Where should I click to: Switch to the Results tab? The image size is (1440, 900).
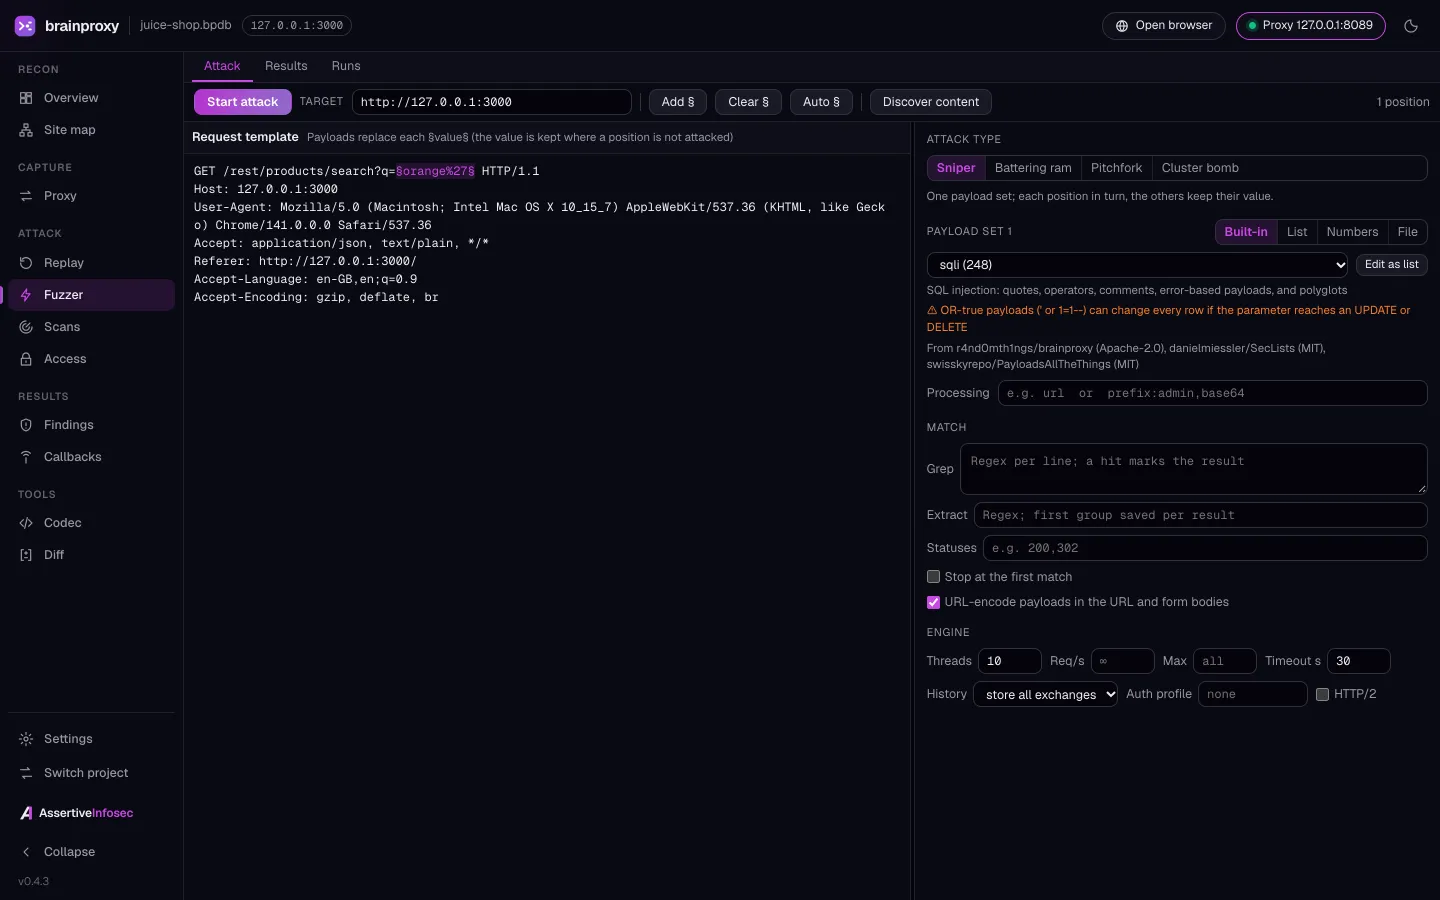click(x=286, y=66)
